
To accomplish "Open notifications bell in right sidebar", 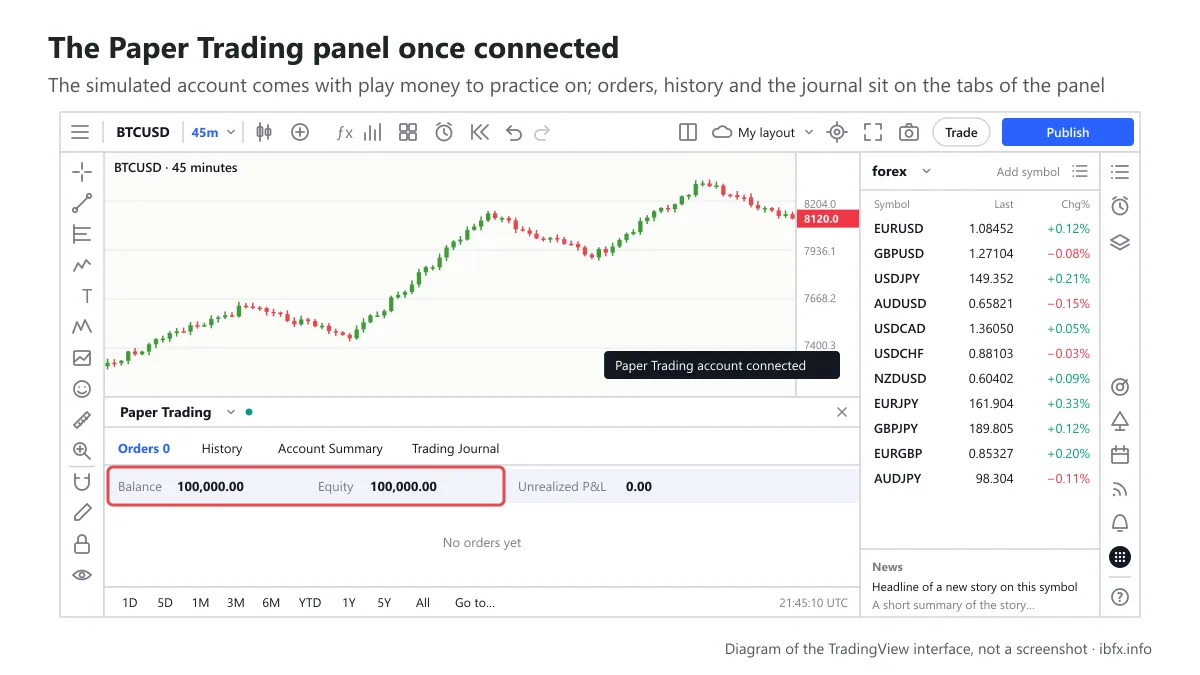I will click(x=1120, y=523).
